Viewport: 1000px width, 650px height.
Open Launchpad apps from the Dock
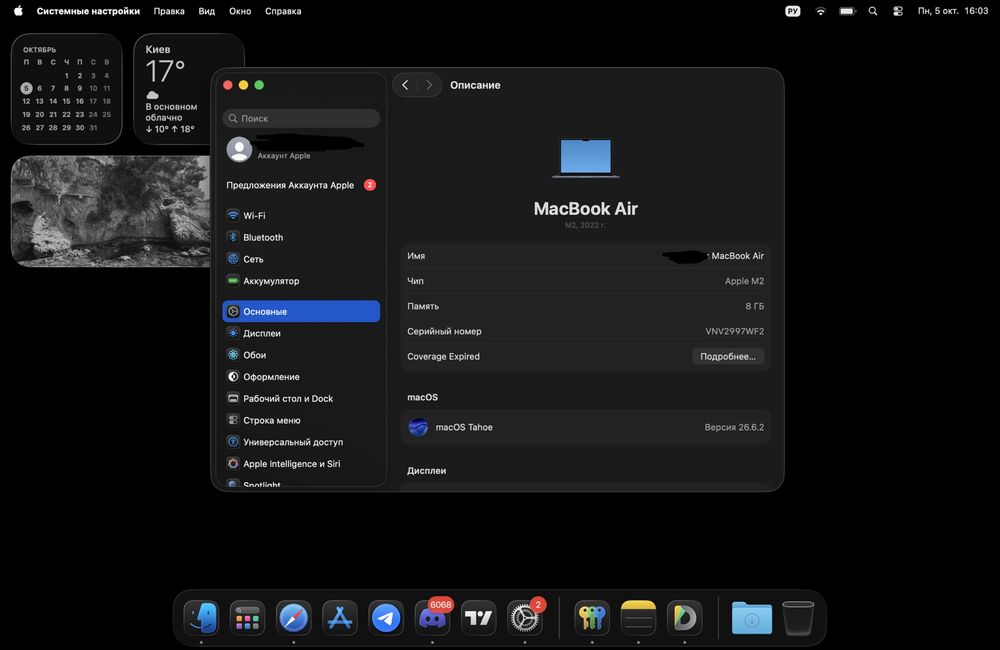click(x=247, y=617)
